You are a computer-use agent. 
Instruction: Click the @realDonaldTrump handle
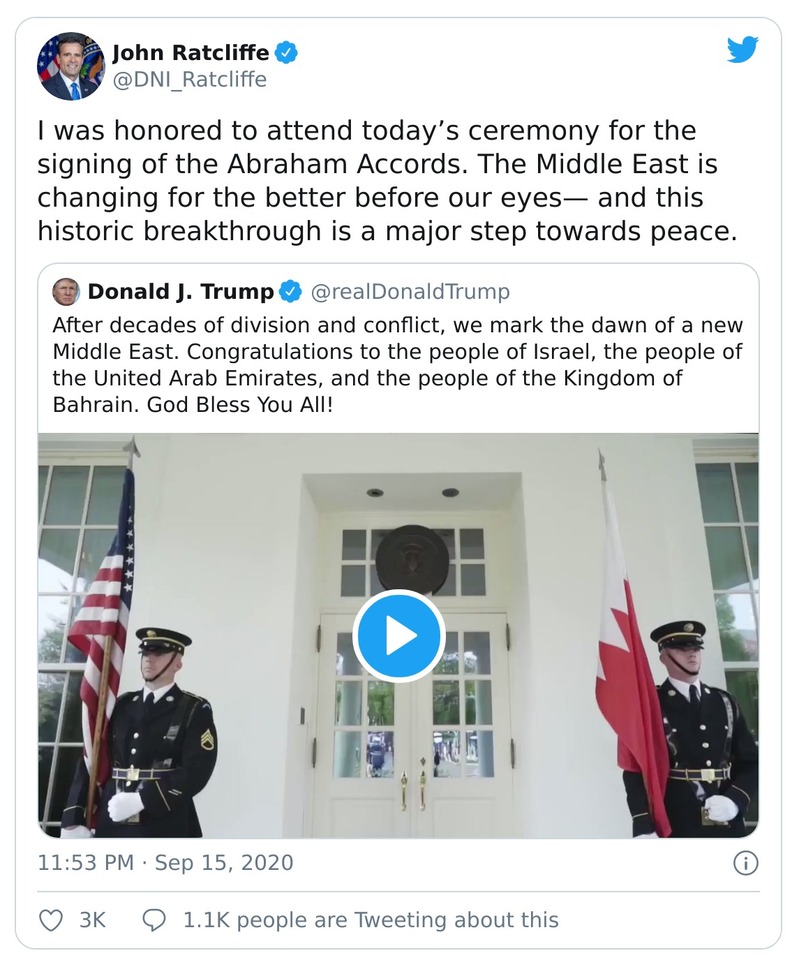(x=410, y=292)
